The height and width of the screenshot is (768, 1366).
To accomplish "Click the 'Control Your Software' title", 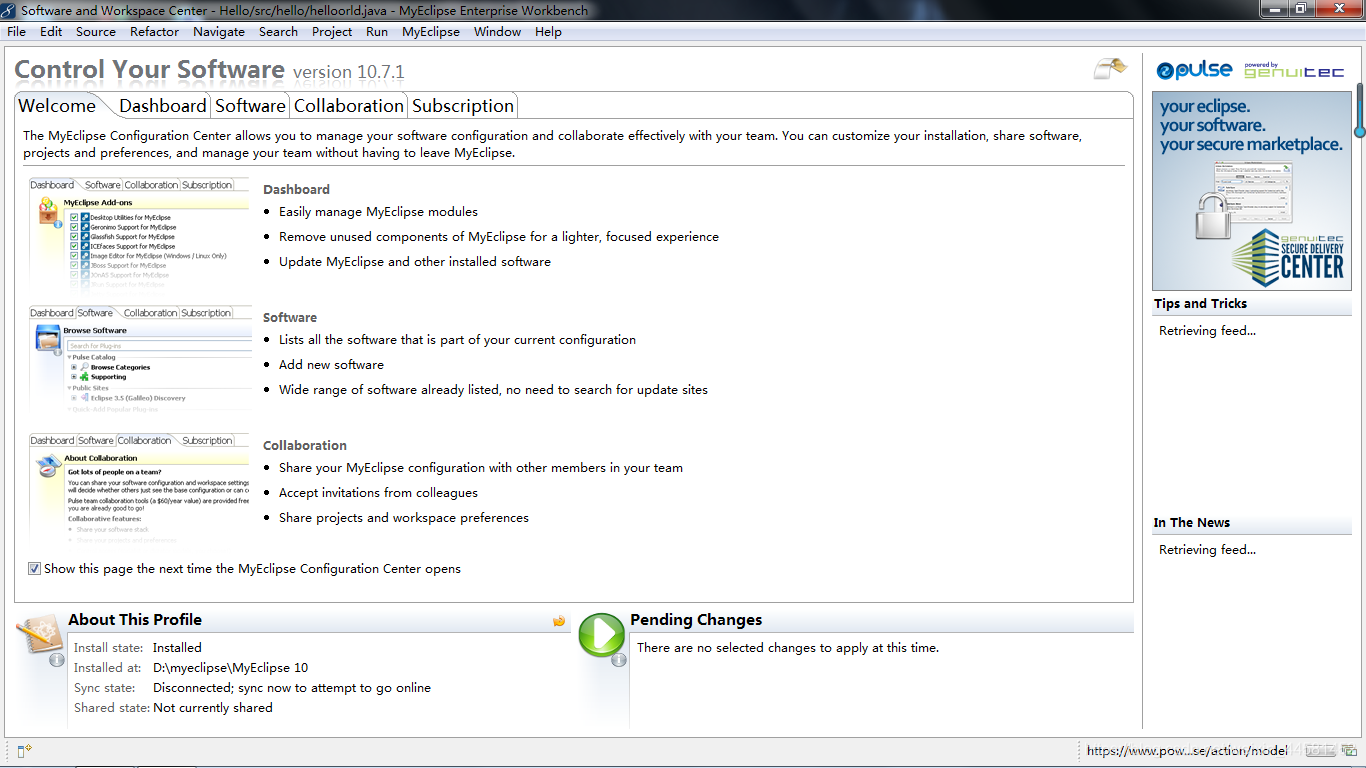I will [150, 69].
